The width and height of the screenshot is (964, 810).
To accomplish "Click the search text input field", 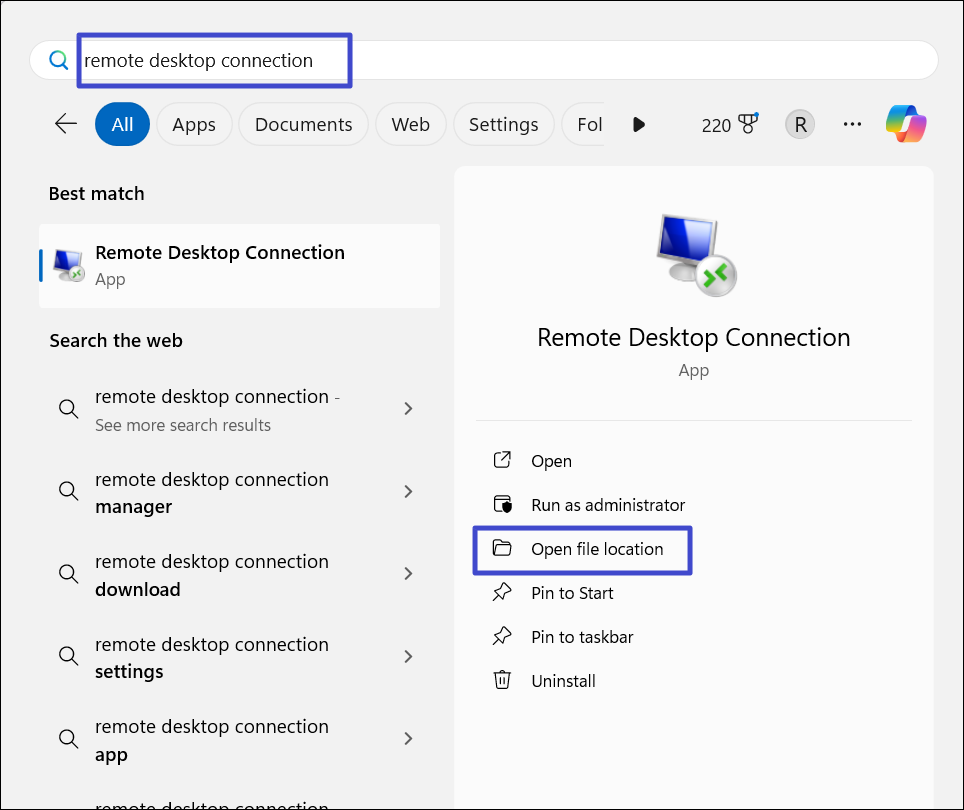I will click(x=500, y=61).
